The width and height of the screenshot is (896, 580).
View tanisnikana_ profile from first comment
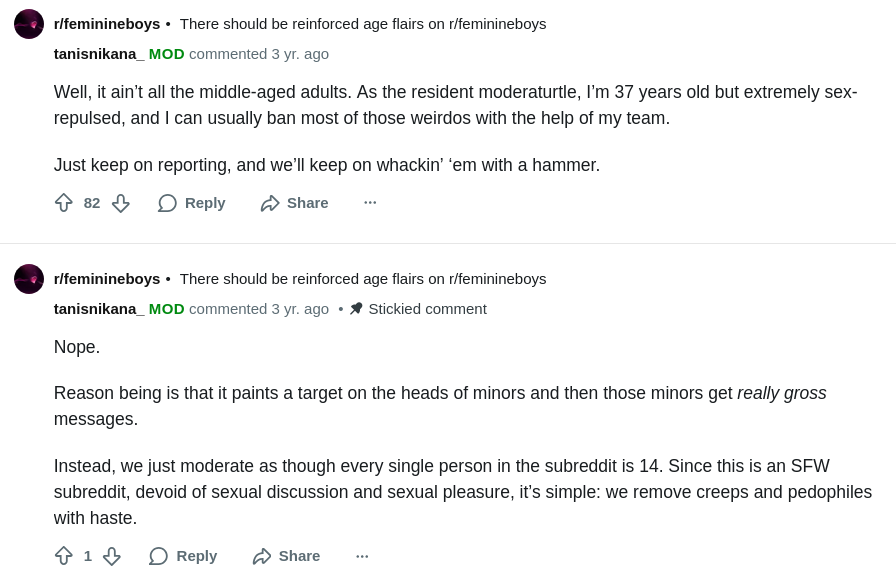[x=99, y=54]
